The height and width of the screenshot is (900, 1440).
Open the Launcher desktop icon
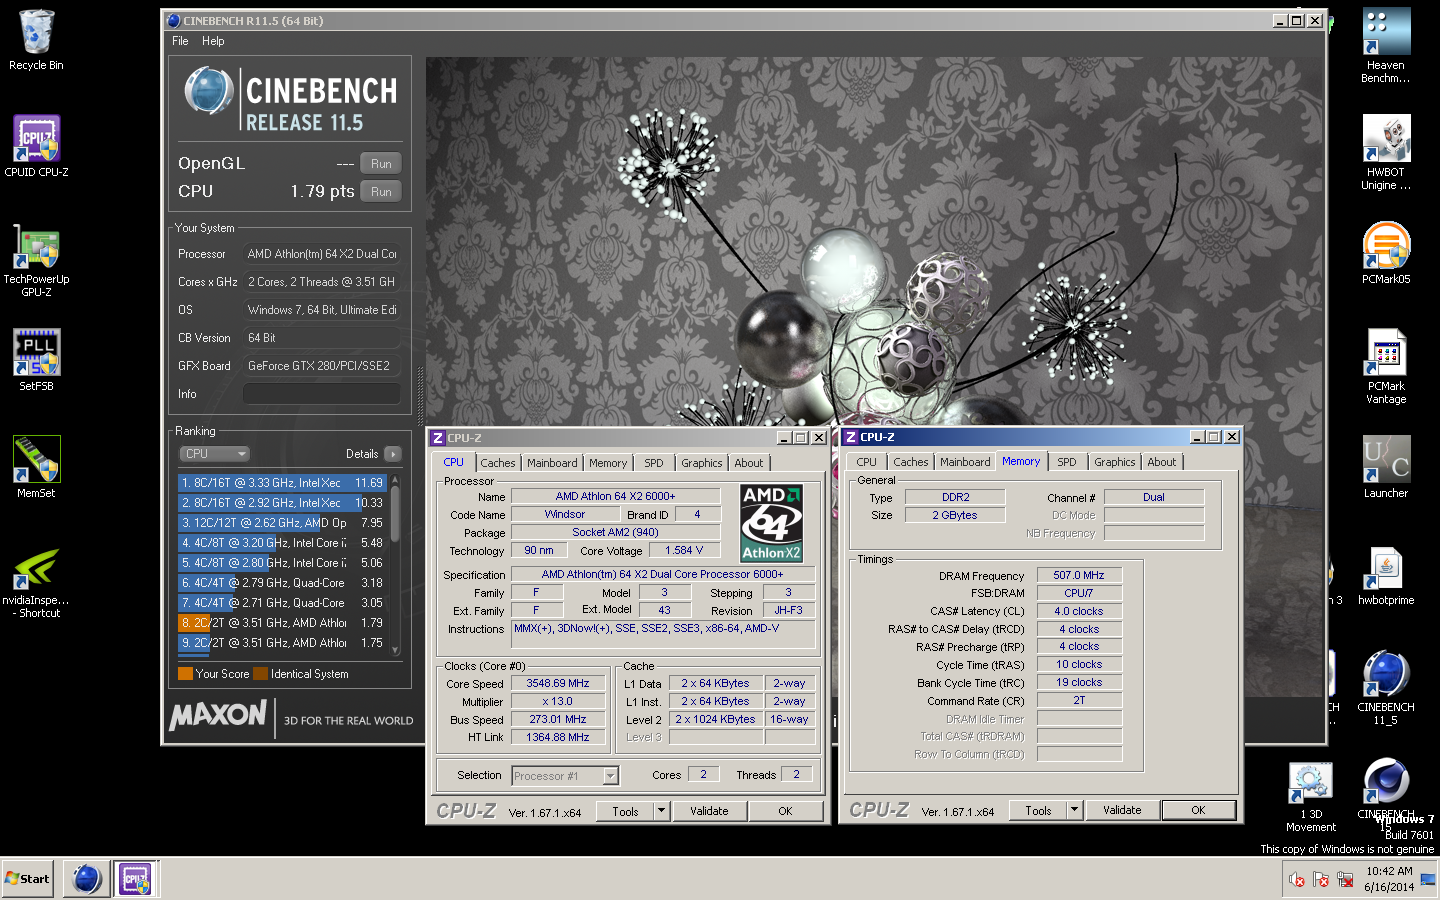coord(1386,467)
